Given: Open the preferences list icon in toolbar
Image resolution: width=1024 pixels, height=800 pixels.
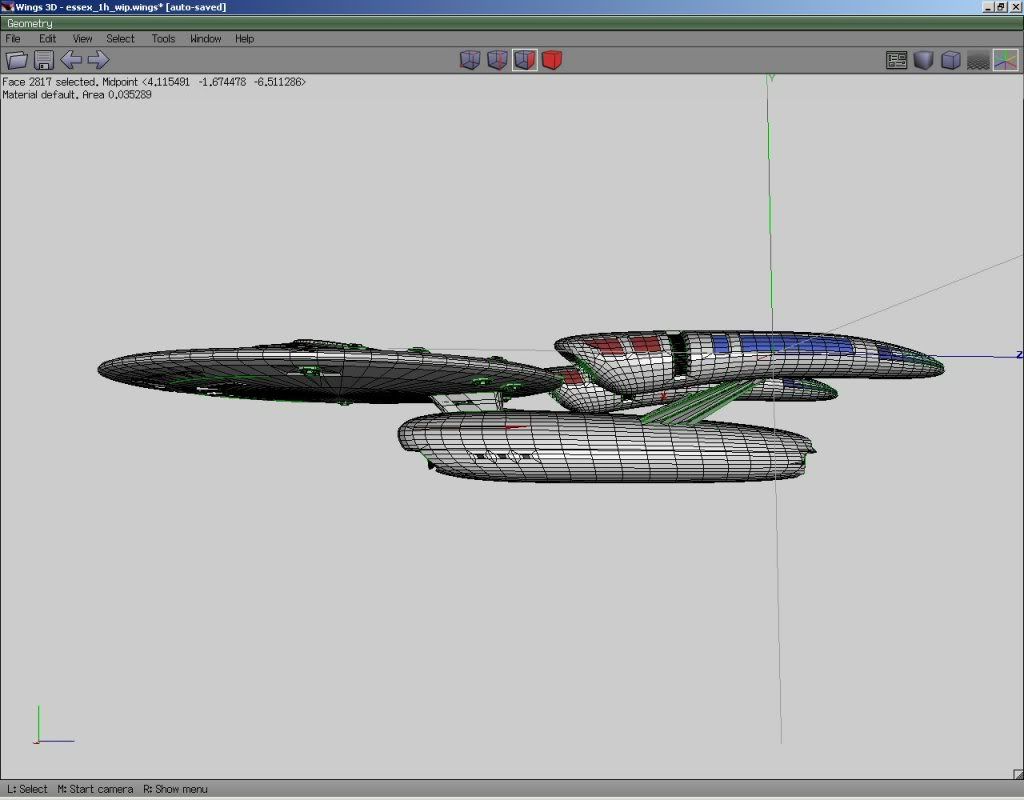Looking at the screenshot, I should click(897, 60).
